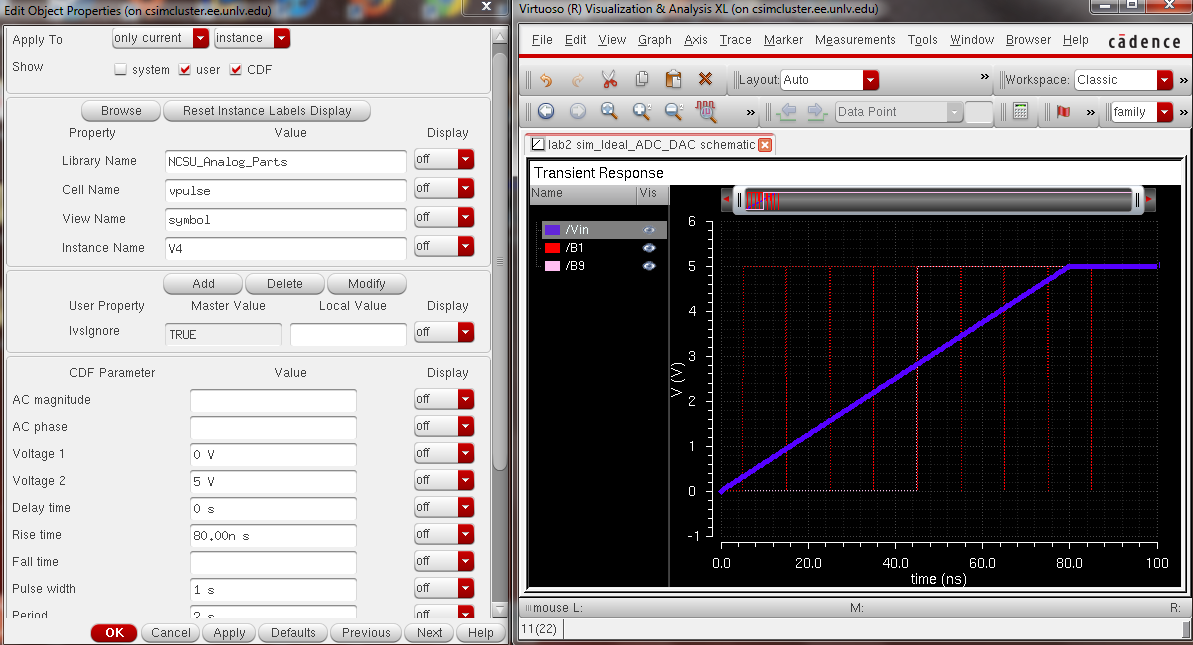Viewport: 1193px width, 645px height.
Task: Open the Measurements menu
Action: point(854,40)
